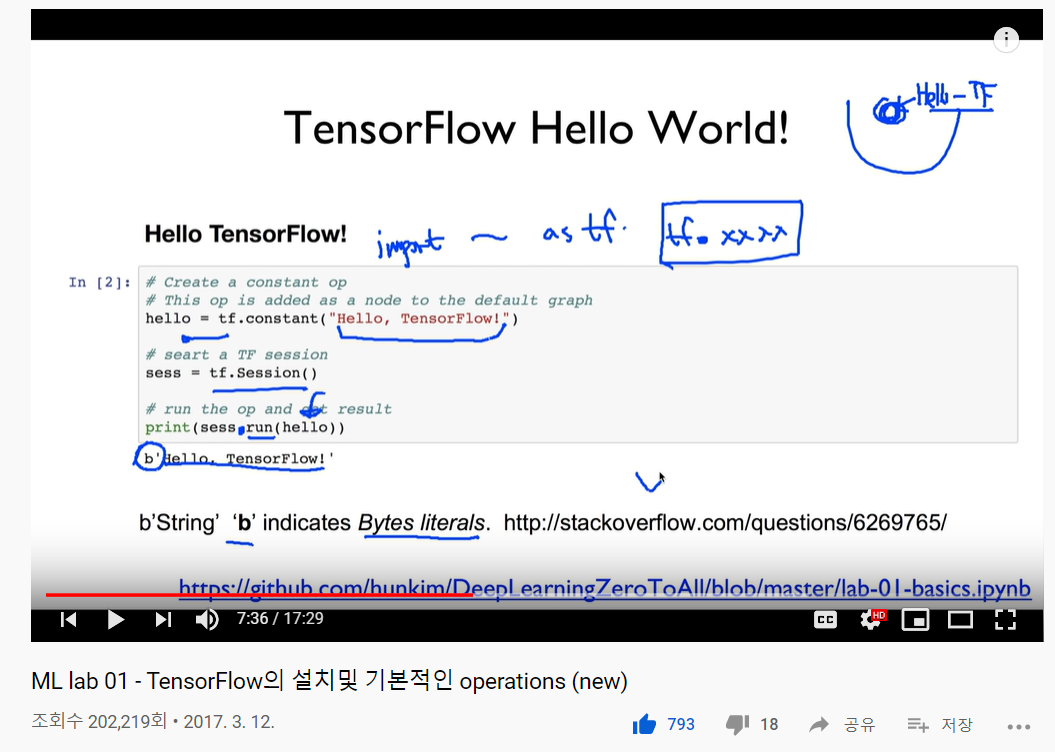Dislike the video (18)
Viewport: 1055px width, 752px height.
click(752, 724)
